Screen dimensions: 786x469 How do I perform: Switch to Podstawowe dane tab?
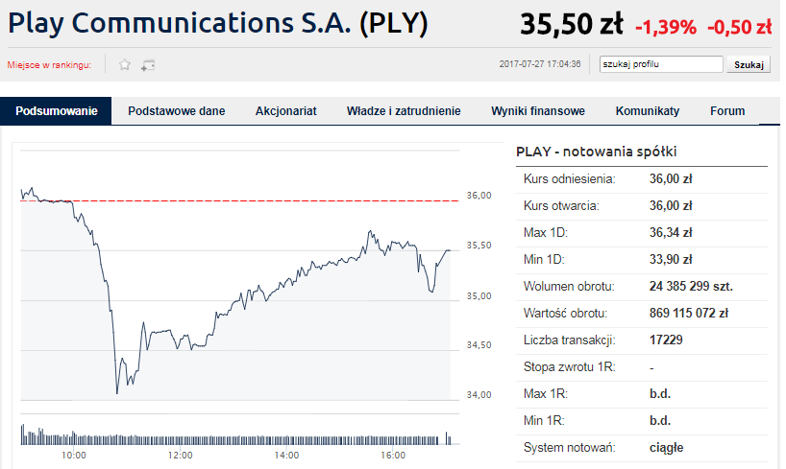point(176,111)
